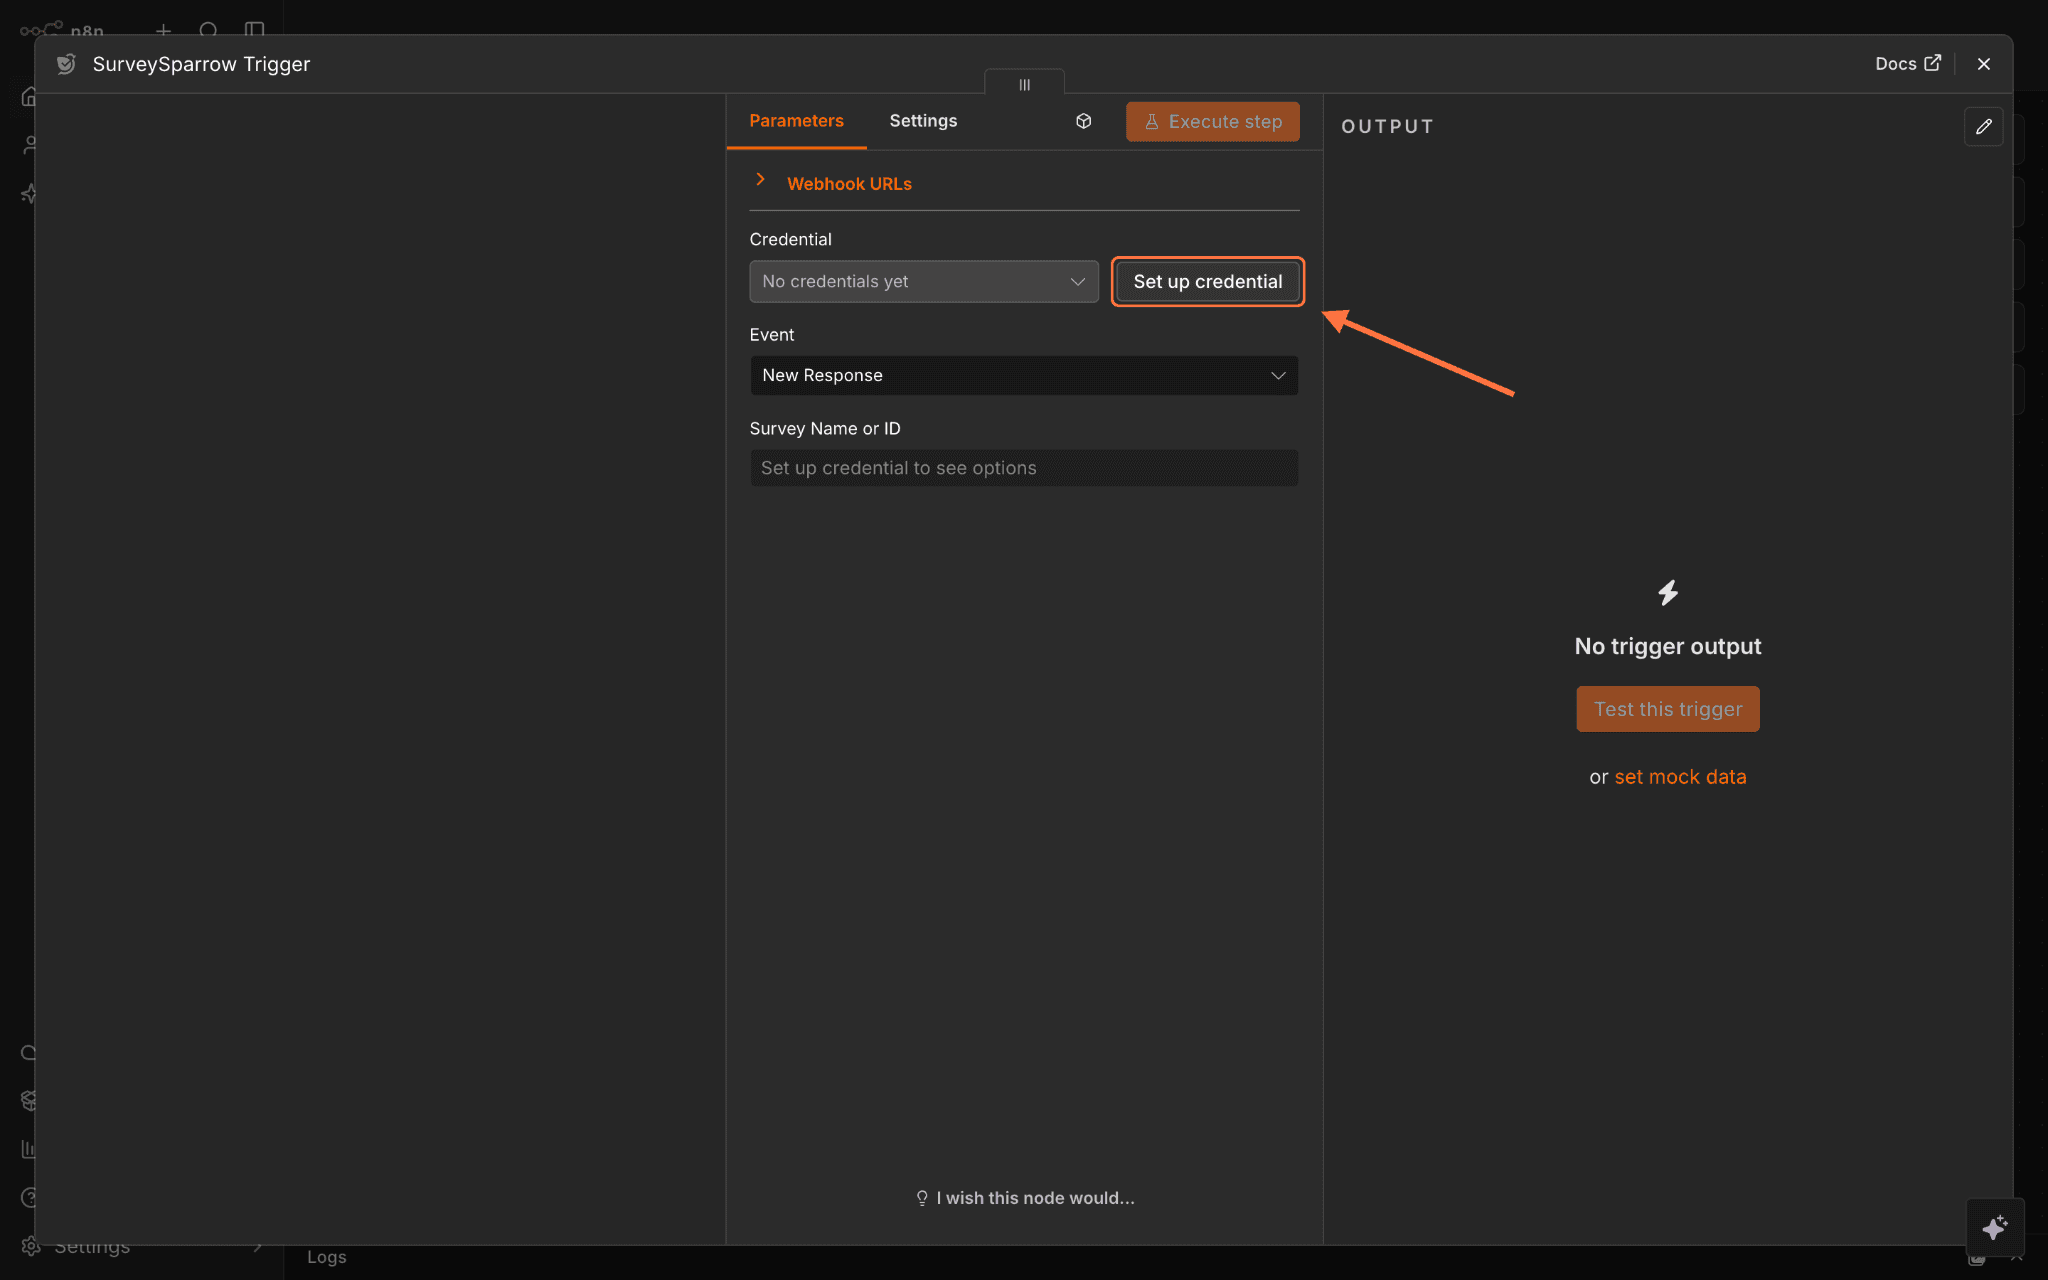
Task: Click the Set up credential button
Action: [1207, 282]
